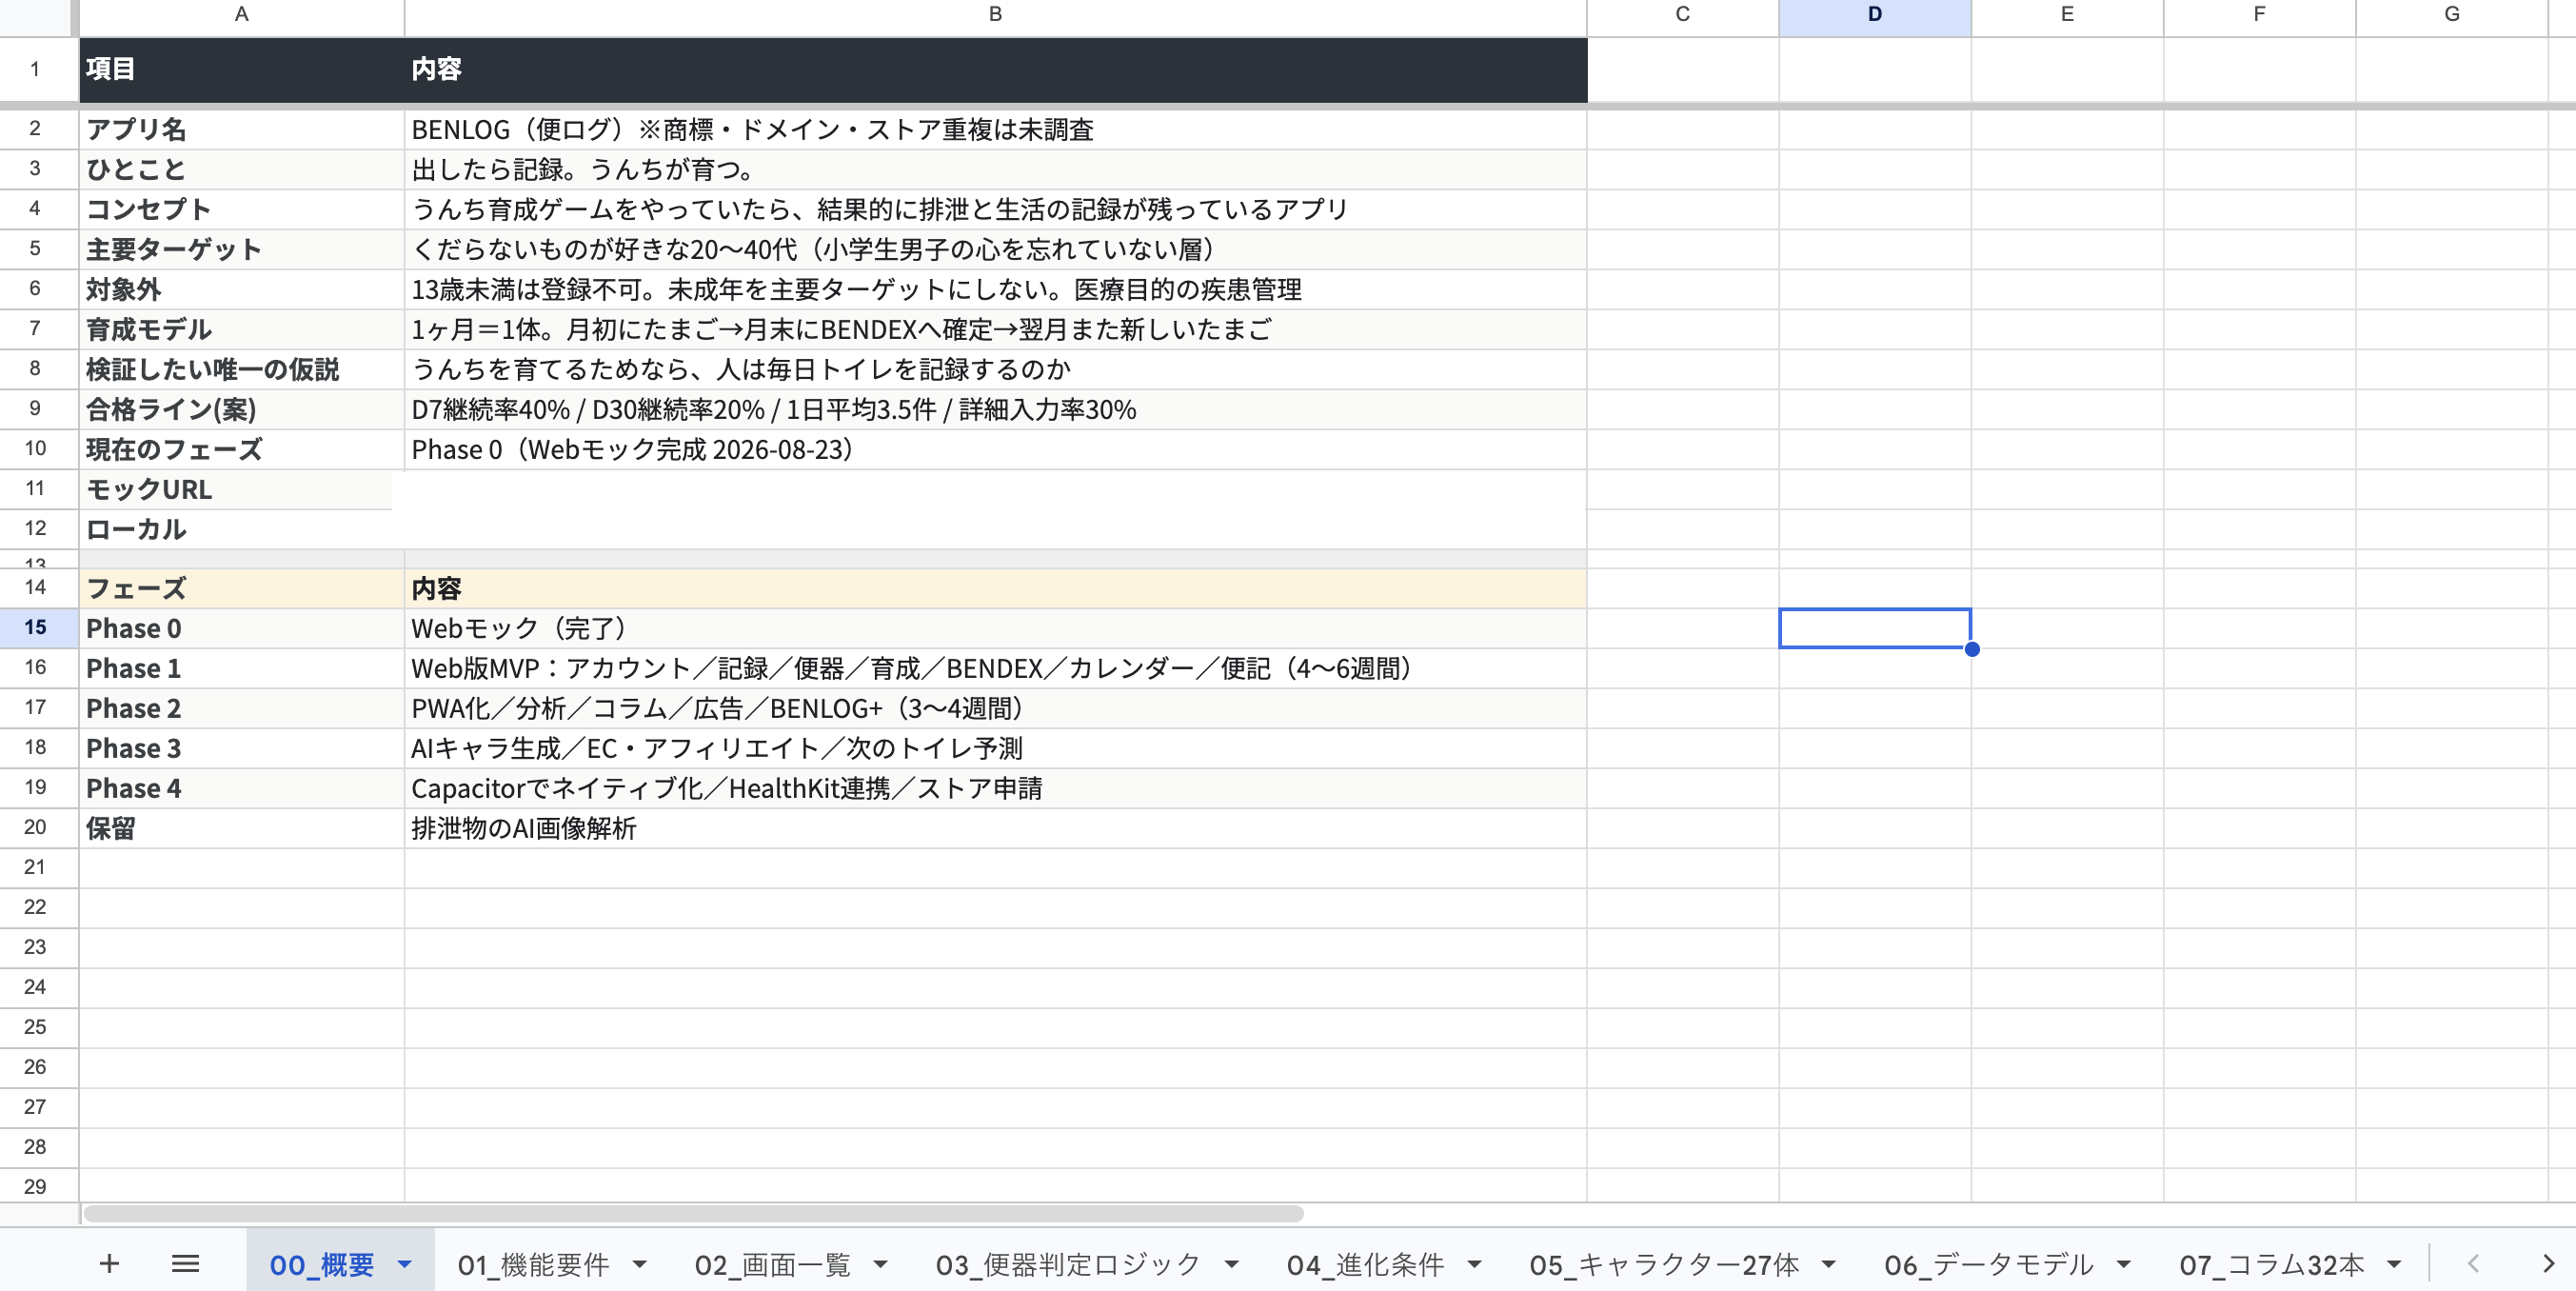Click the ひとこと cell
This screenshot has height=1291, width=2576.
pos(241,170)
